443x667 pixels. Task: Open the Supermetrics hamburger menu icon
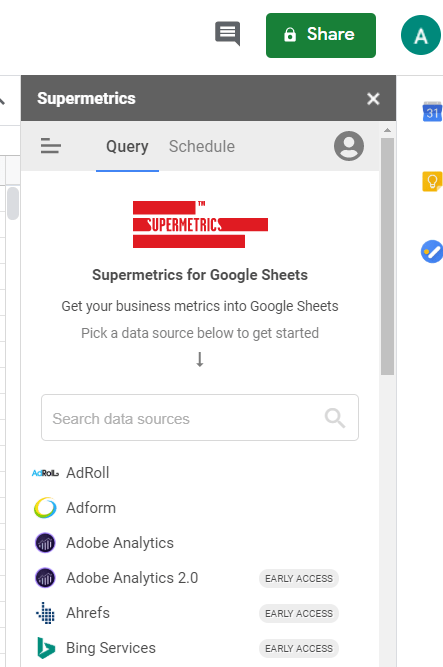coord(51,146)
